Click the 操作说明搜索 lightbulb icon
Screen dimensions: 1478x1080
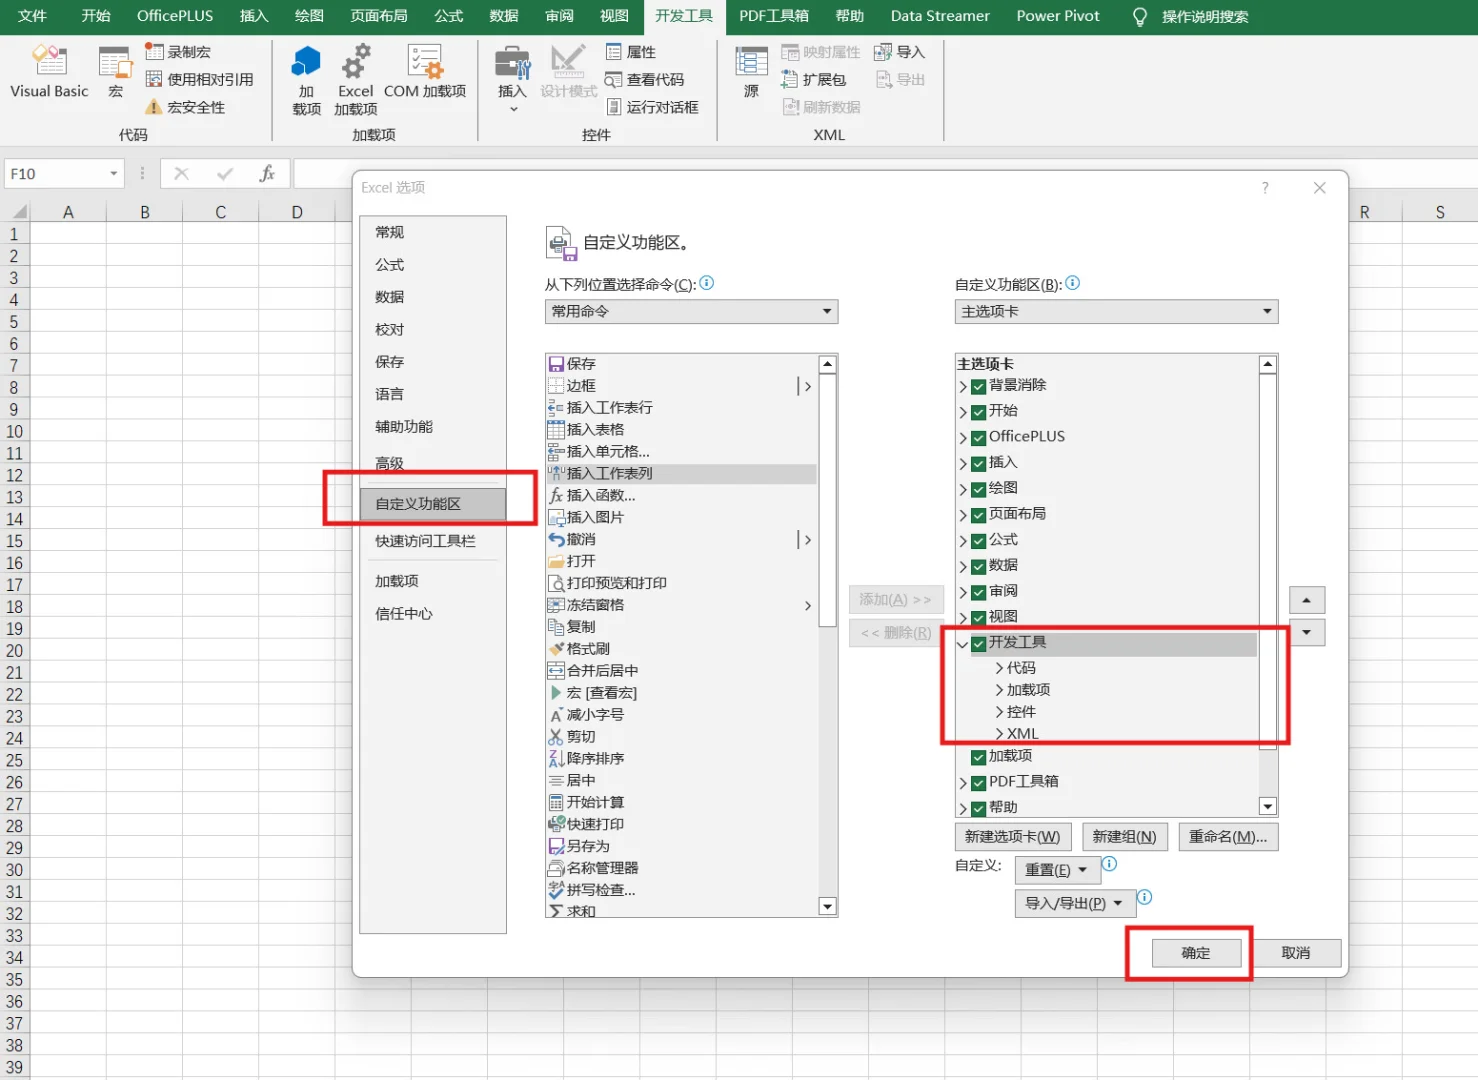1139,17
